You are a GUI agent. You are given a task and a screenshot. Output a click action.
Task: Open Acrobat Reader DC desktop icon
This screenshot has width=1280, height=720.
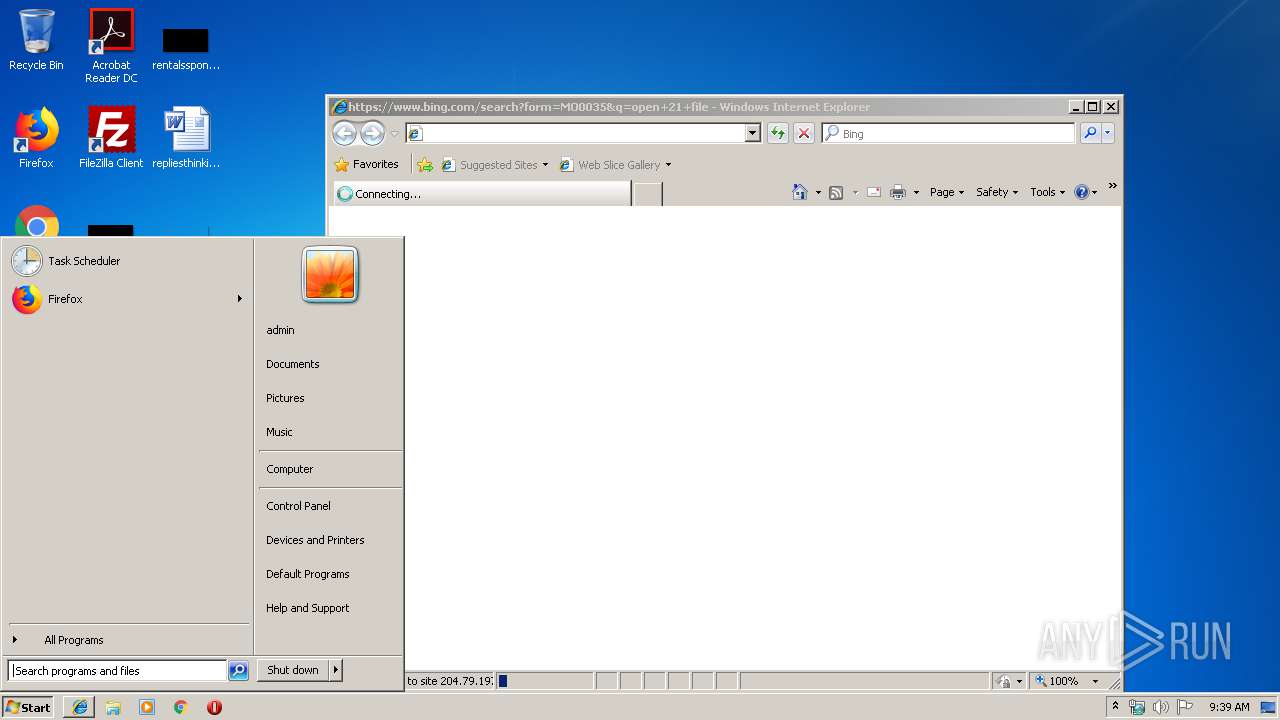(111, 46)
